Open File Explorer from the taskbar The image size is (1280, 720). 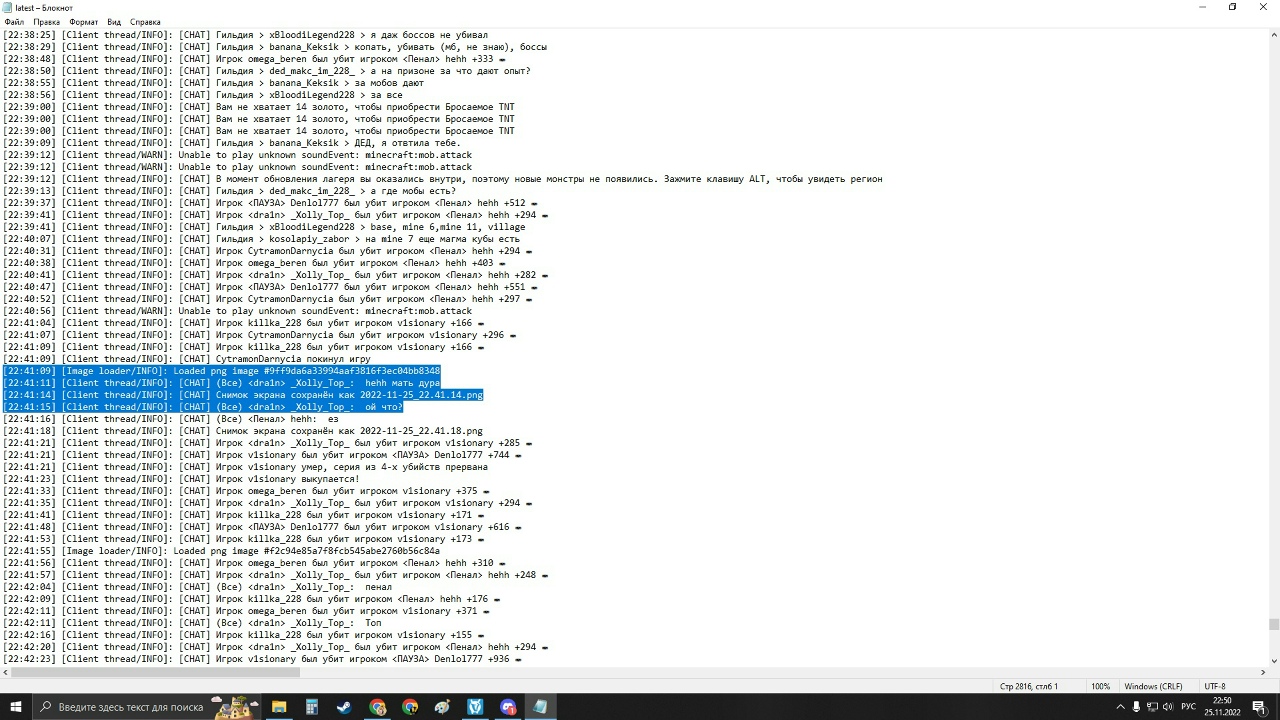[278, 705]
